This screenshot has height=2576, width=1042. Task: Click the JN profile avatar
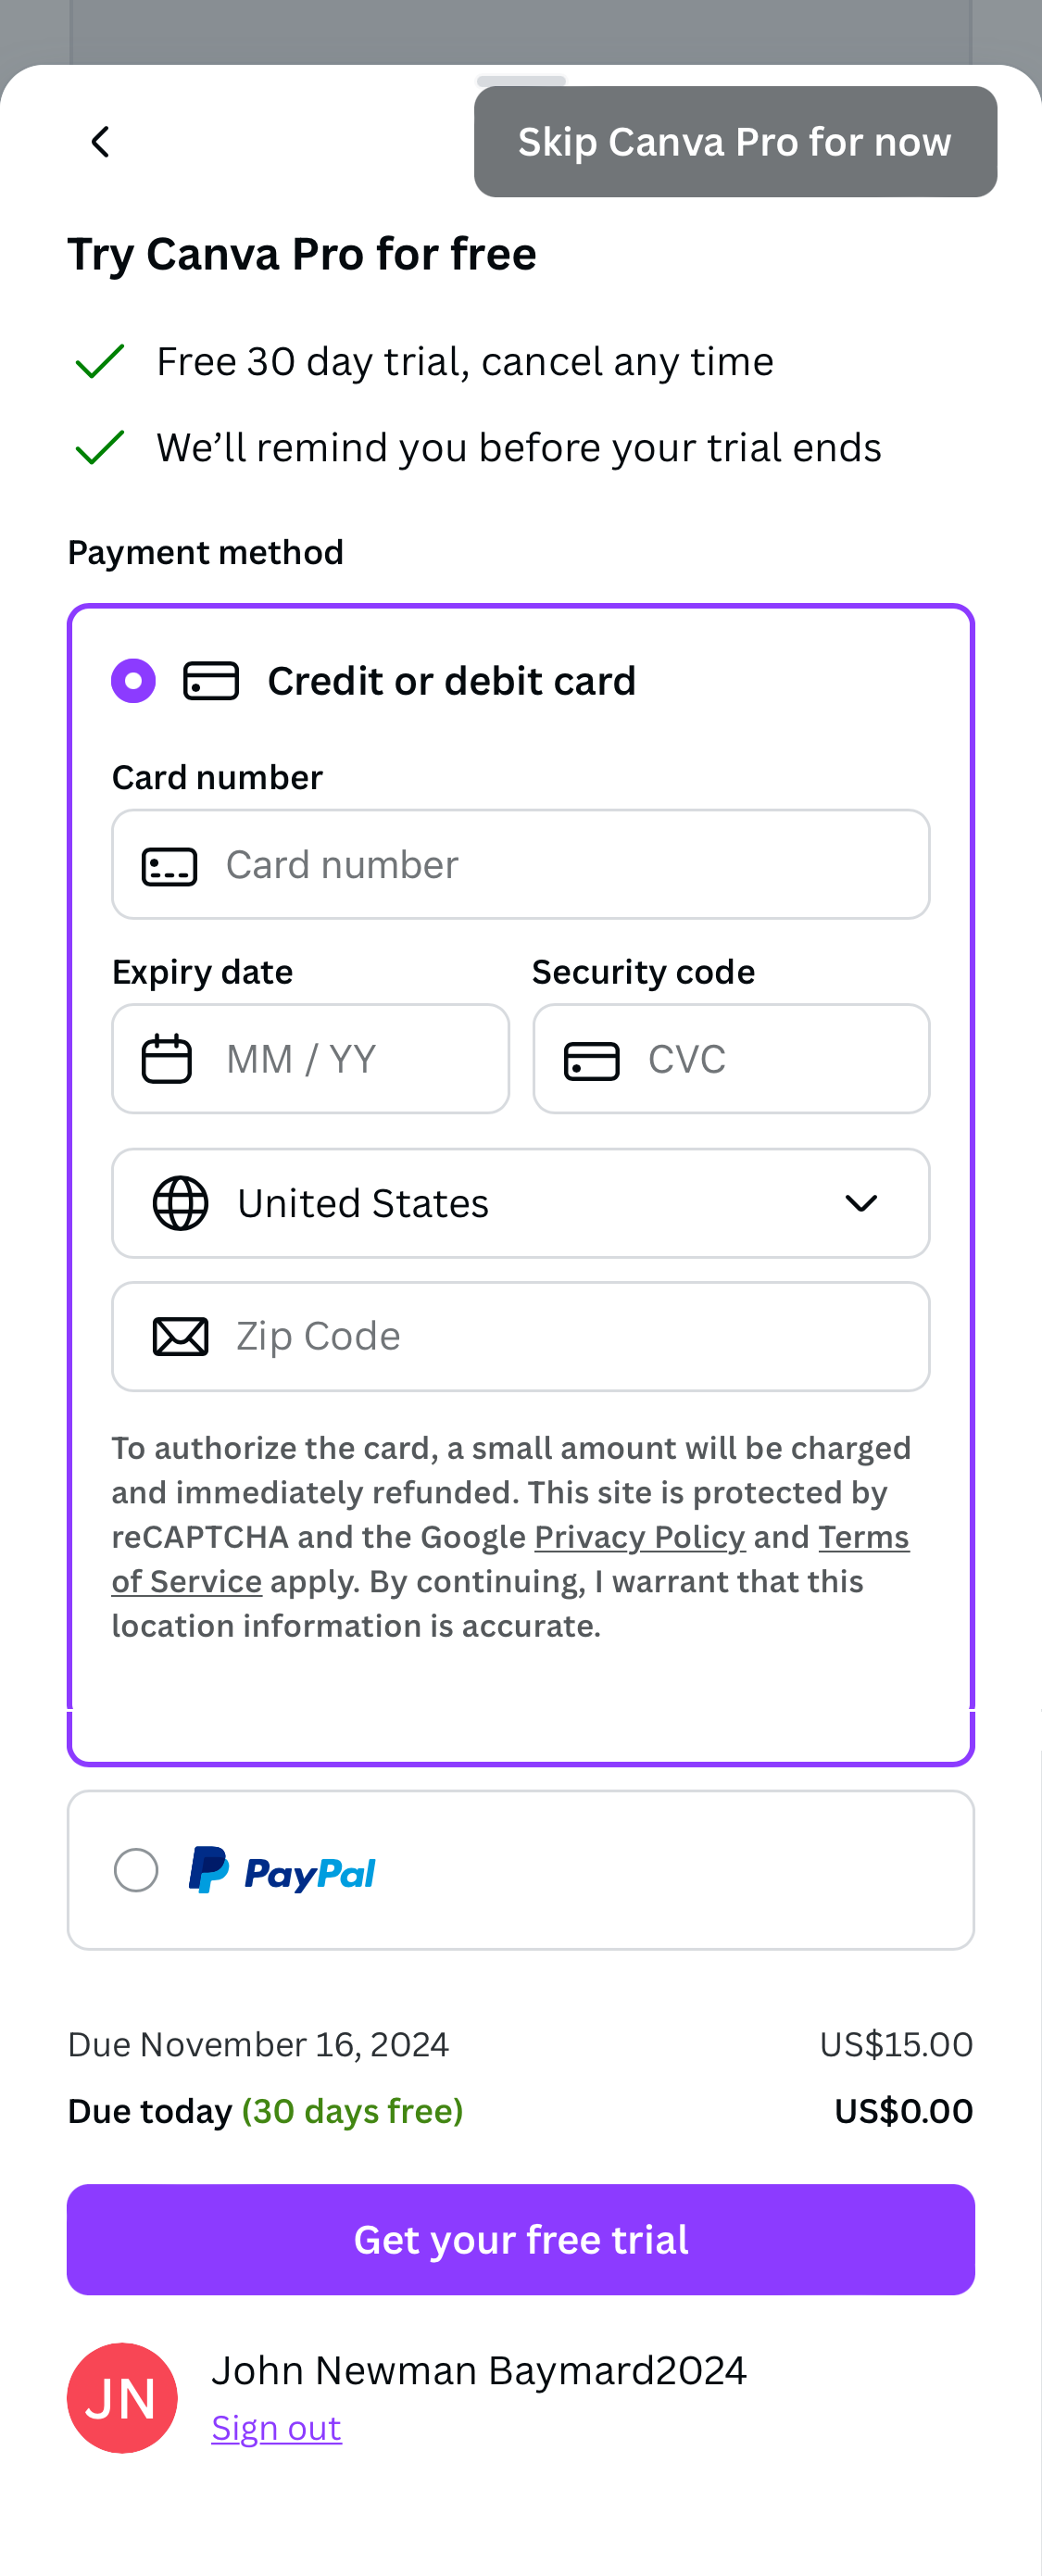pyautogui.click(x=122, y=2397)
